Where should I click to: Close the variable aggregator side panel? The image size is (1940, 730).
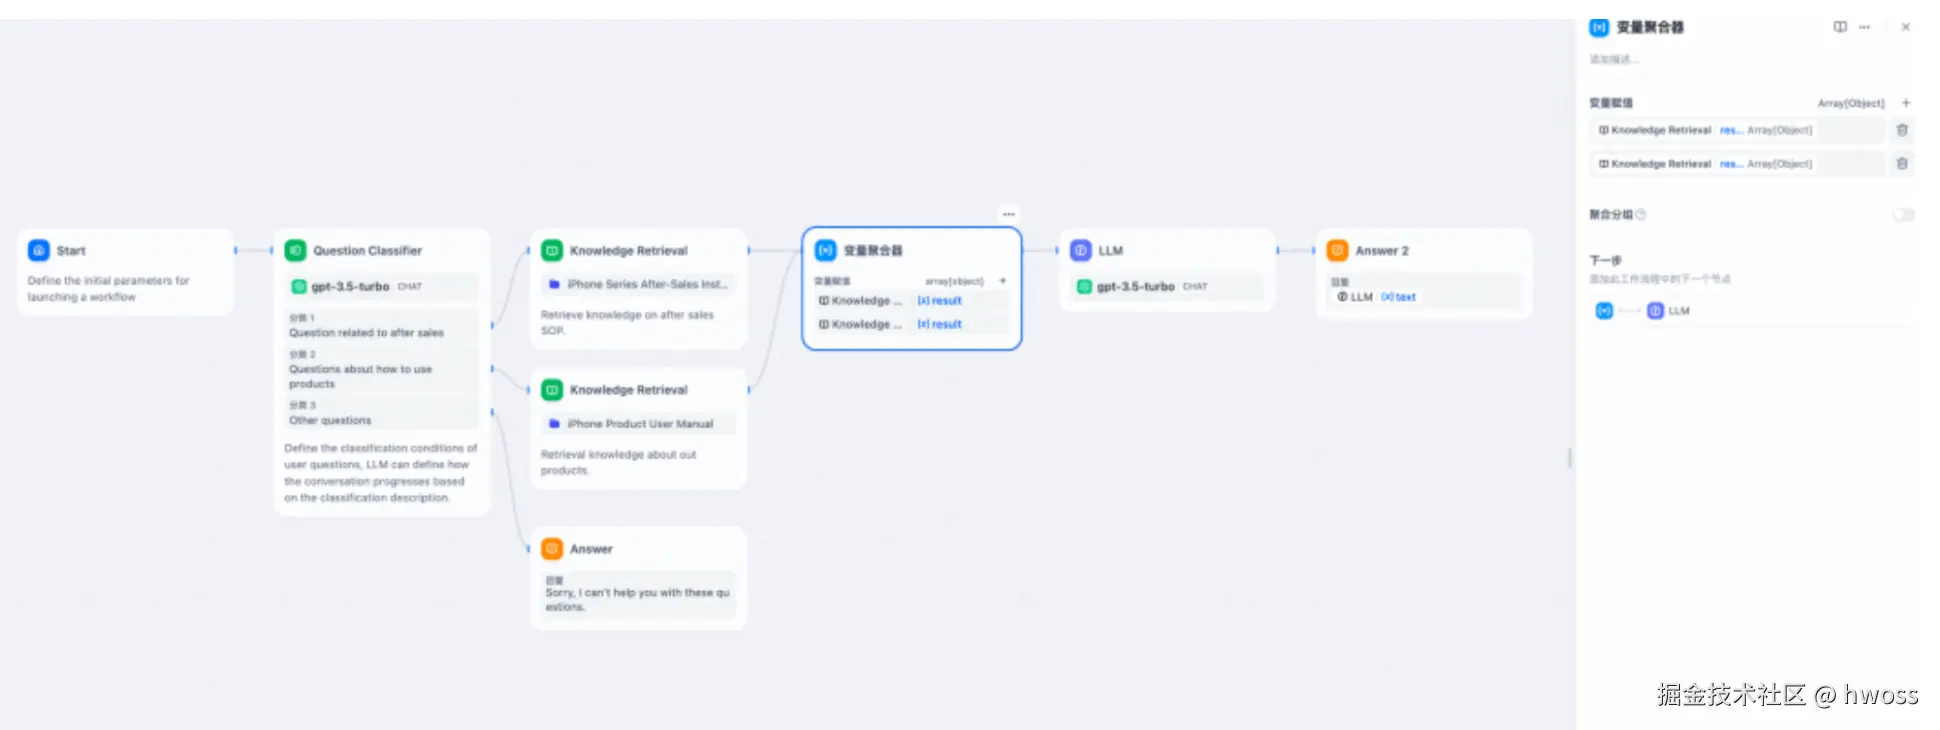(1905, 27)
